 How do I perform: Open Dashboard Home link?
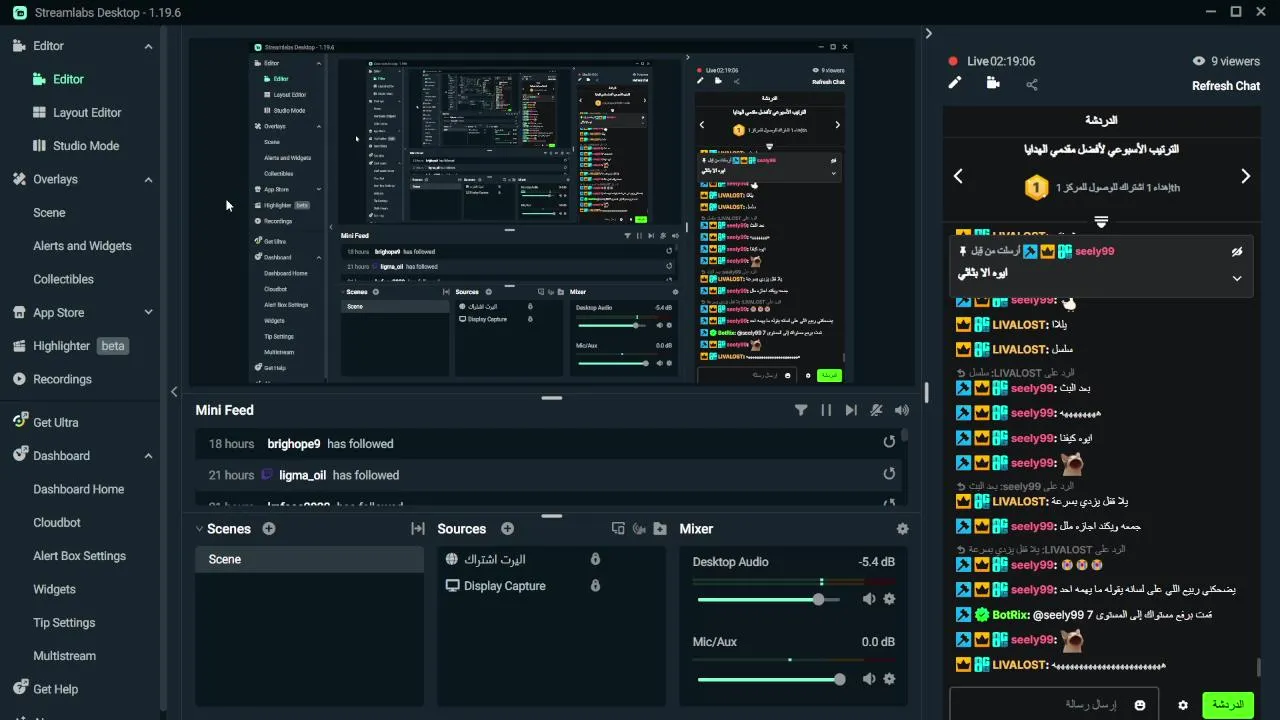[x=79, y=490]
